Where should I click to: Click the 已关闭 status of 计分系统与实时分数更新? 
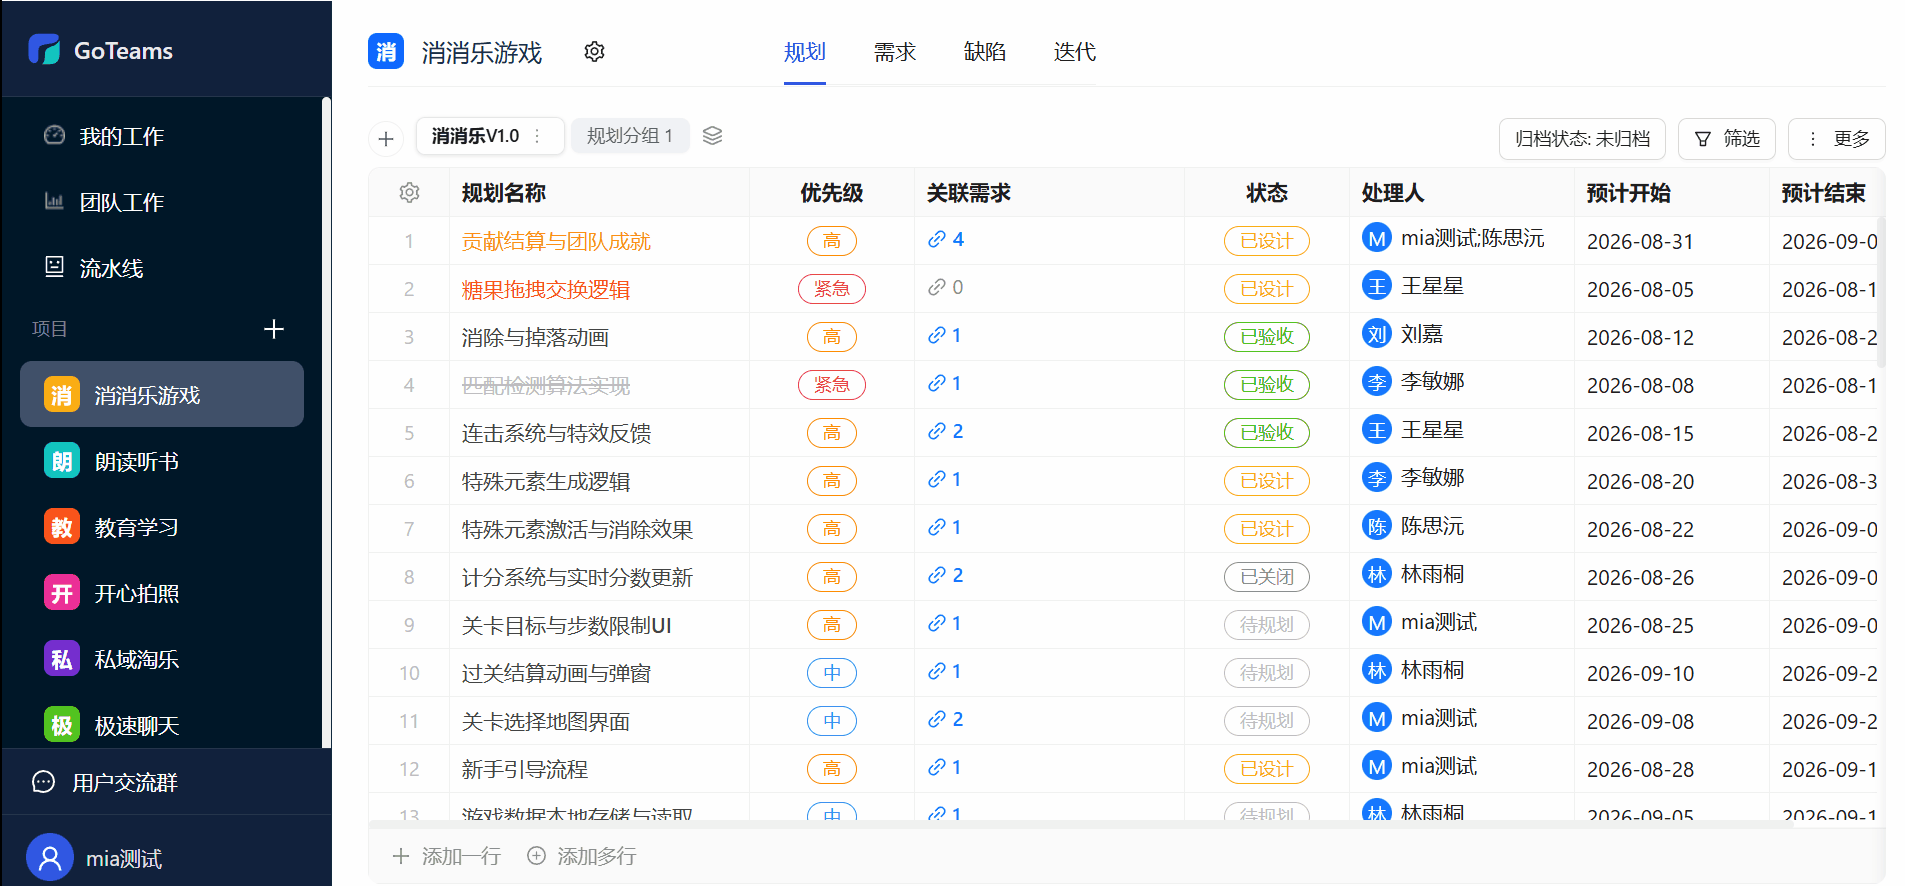tap(1267, 577)
